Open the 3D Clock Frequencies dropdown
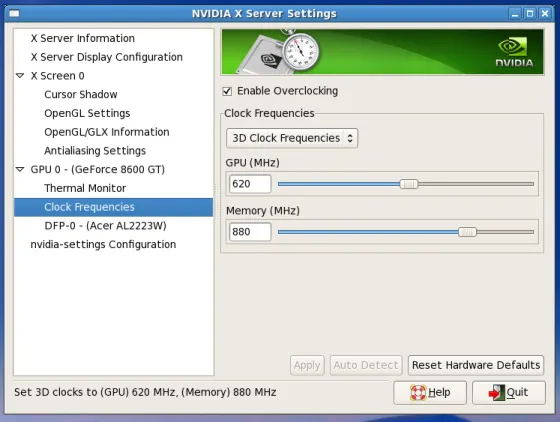The height and width of the screenshot is (422, 560). 292,138
